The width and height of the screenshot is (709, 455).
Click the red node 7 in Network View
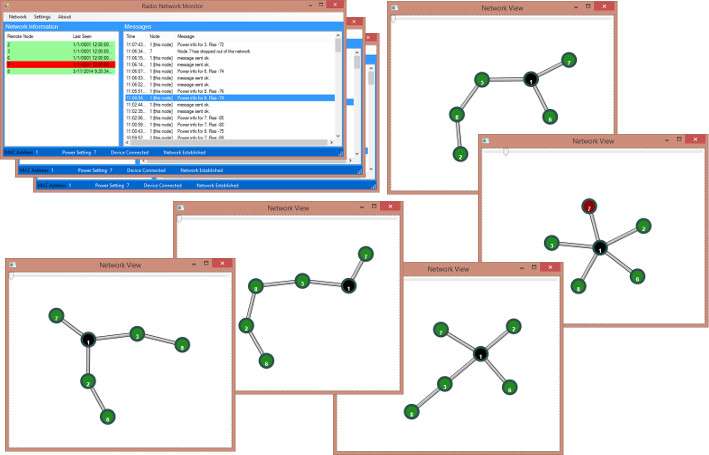click(x=590, y=207)
